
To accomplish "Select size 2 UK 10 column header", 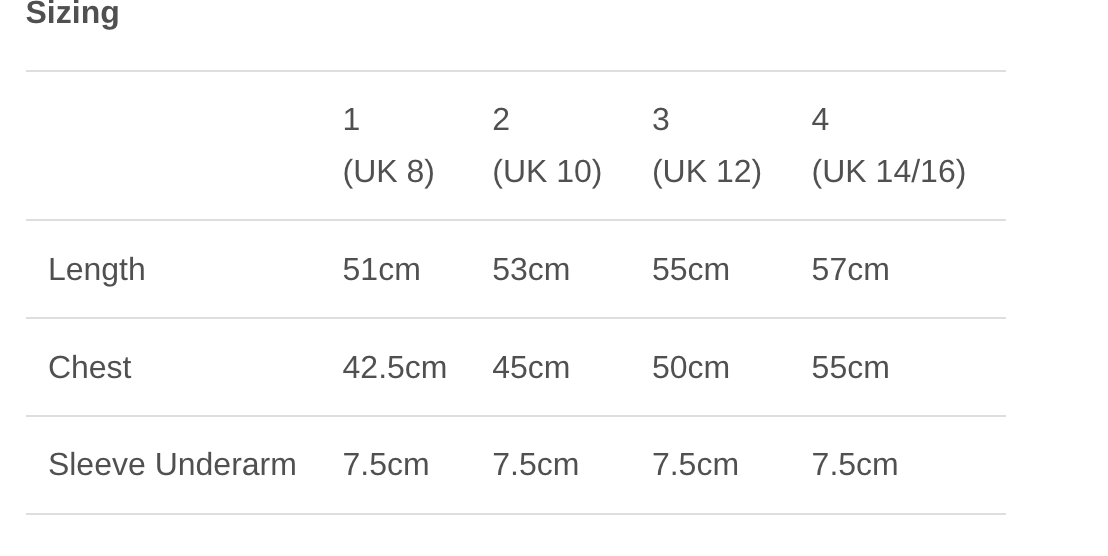I will [546, 146].
